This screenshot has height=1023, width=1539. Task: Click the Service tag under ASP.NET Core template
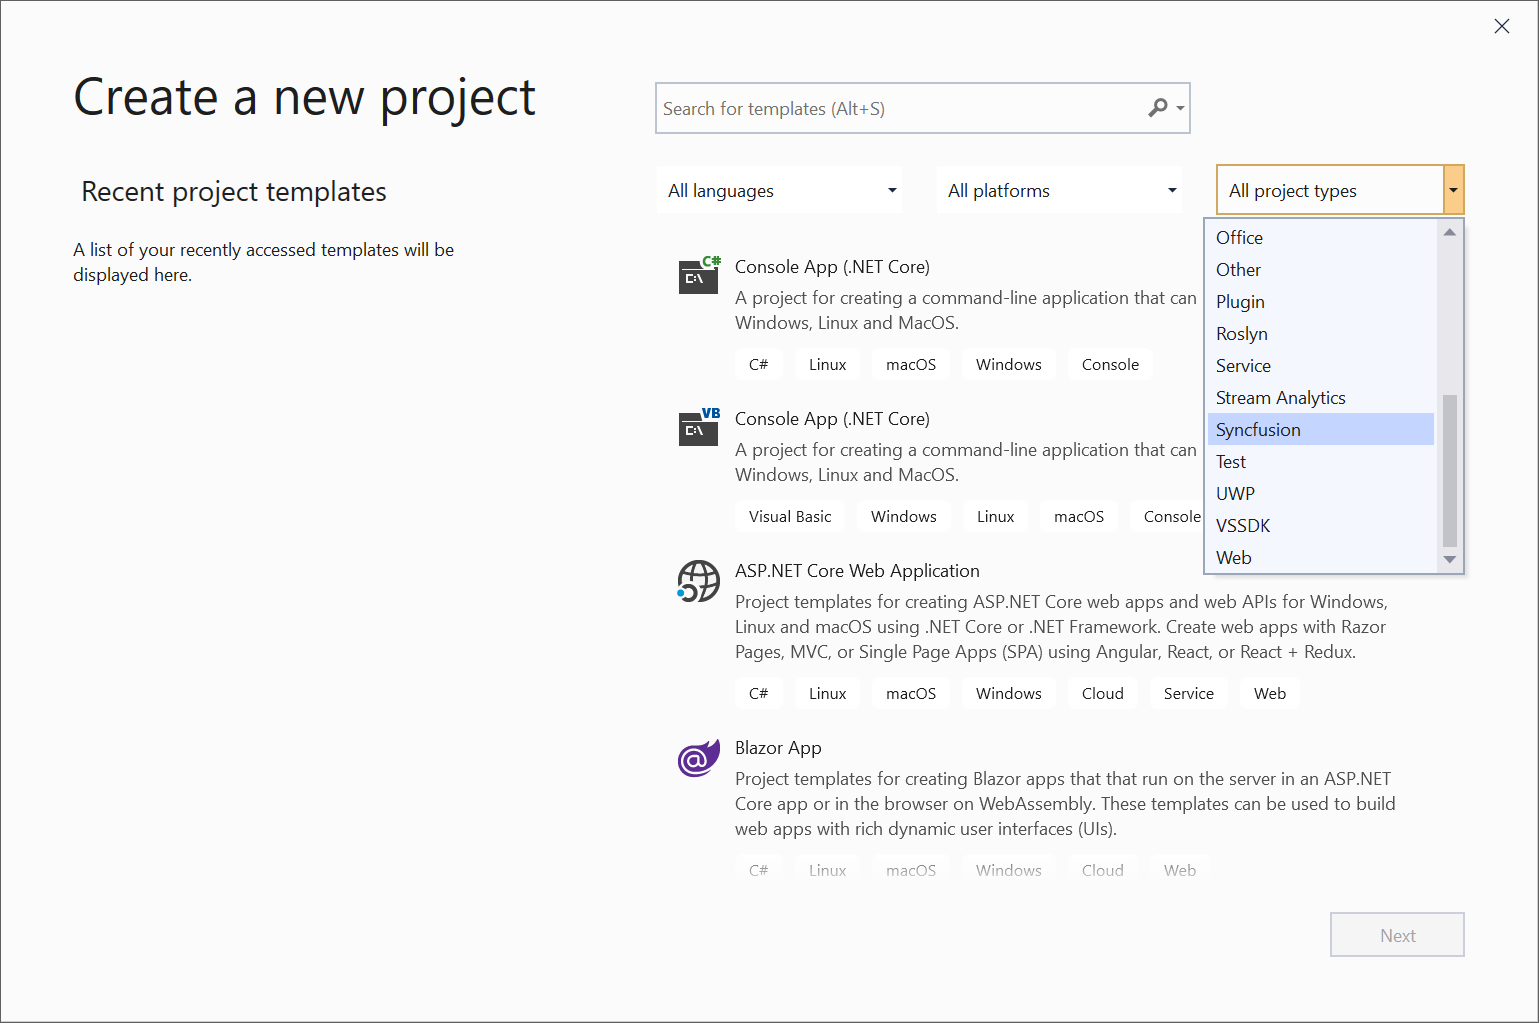[1188, 693]
